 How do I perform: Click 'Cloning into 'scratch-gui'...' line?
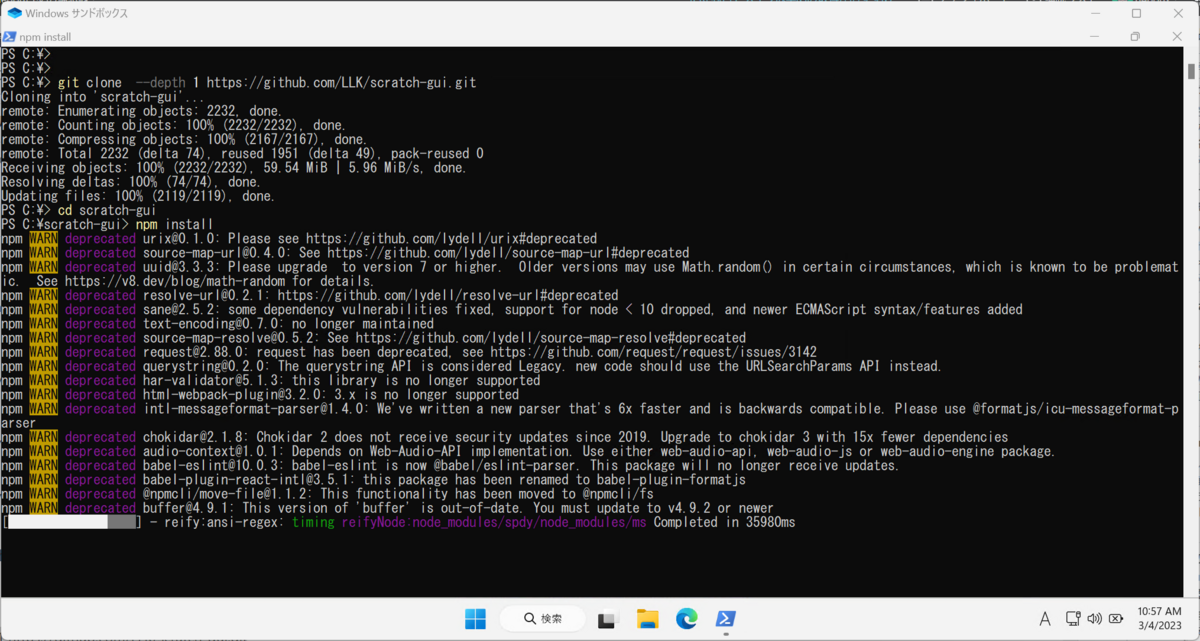coord(103,97)
